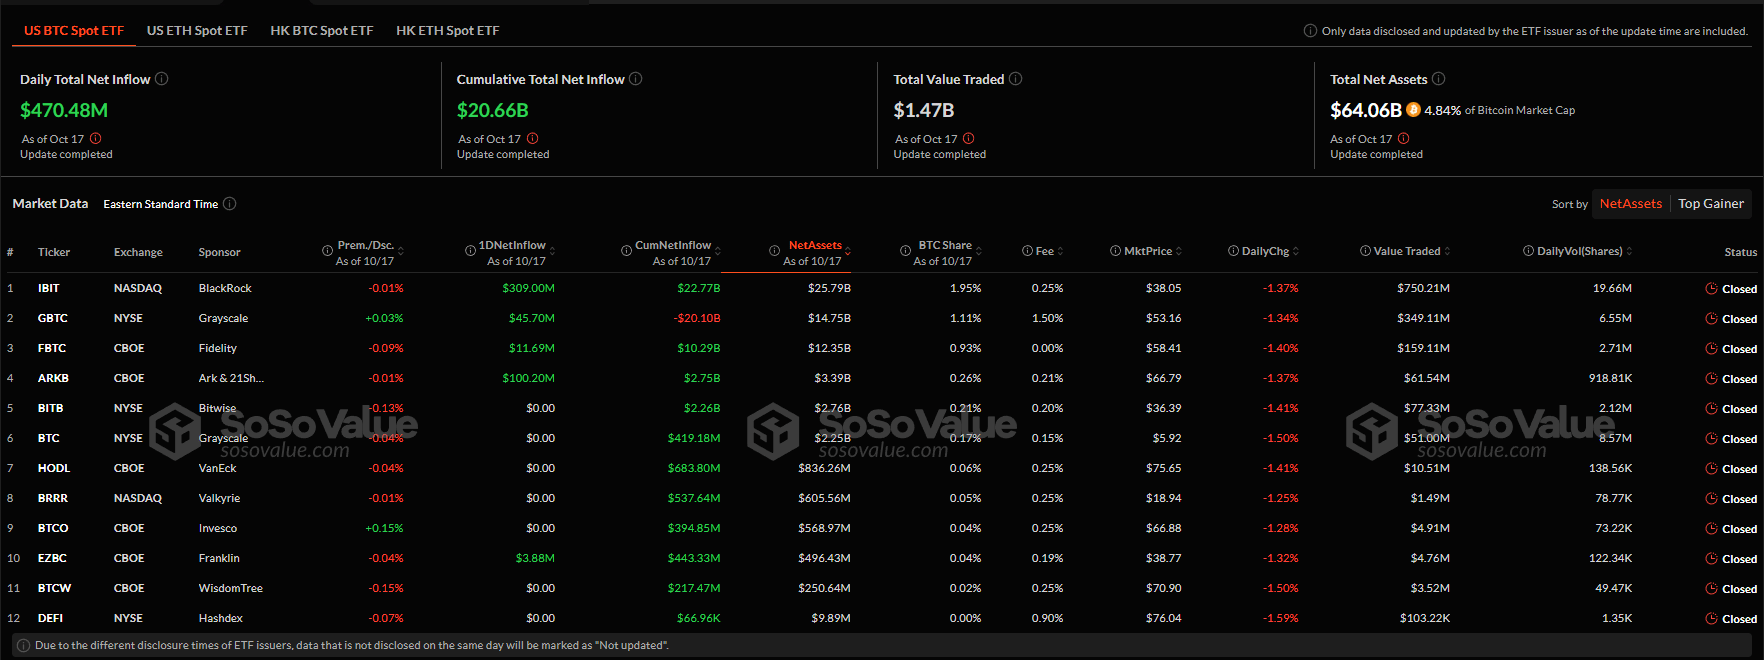Click the BRRR ticker cell

[x=53, y=498]
